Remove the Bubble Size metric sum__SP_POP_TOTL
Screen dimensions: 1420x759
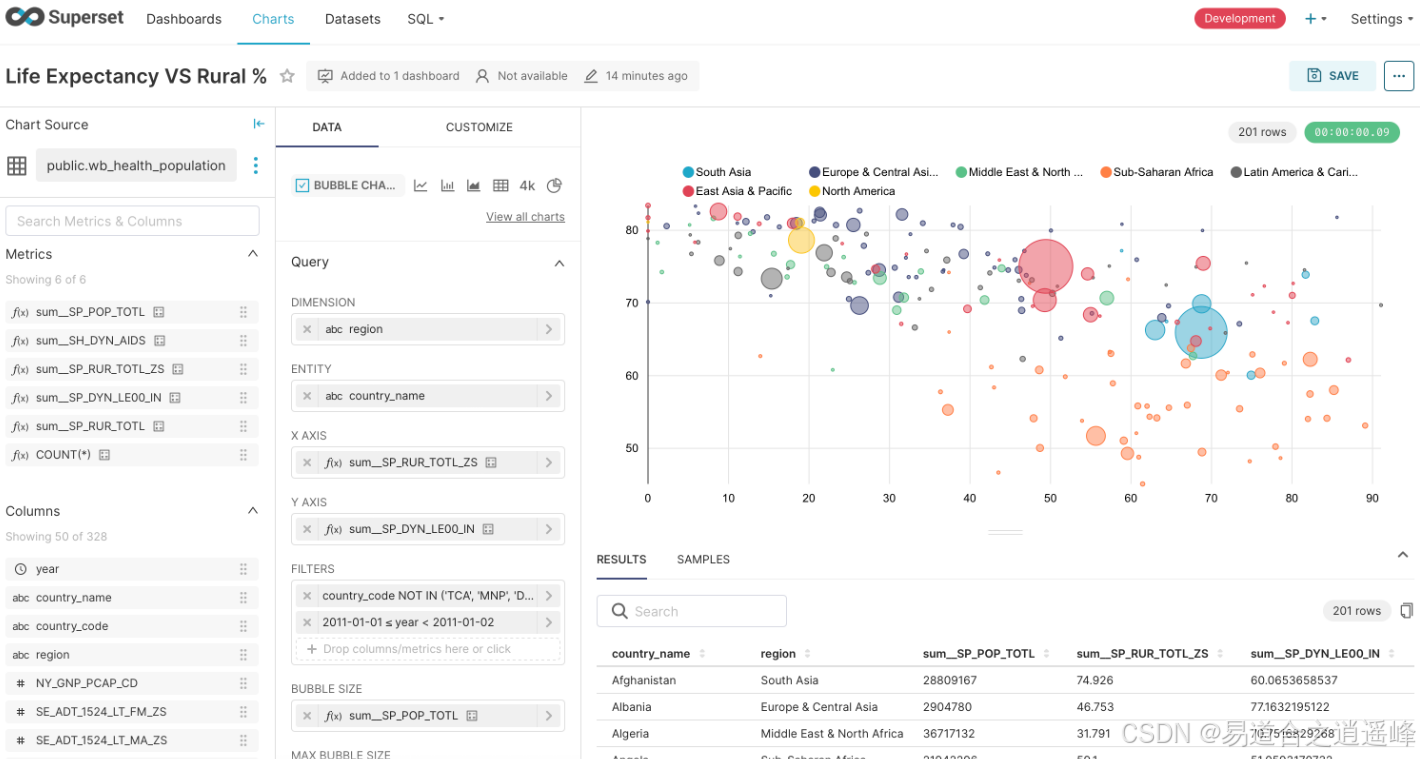pyautogui.click(x=307, y=716)
